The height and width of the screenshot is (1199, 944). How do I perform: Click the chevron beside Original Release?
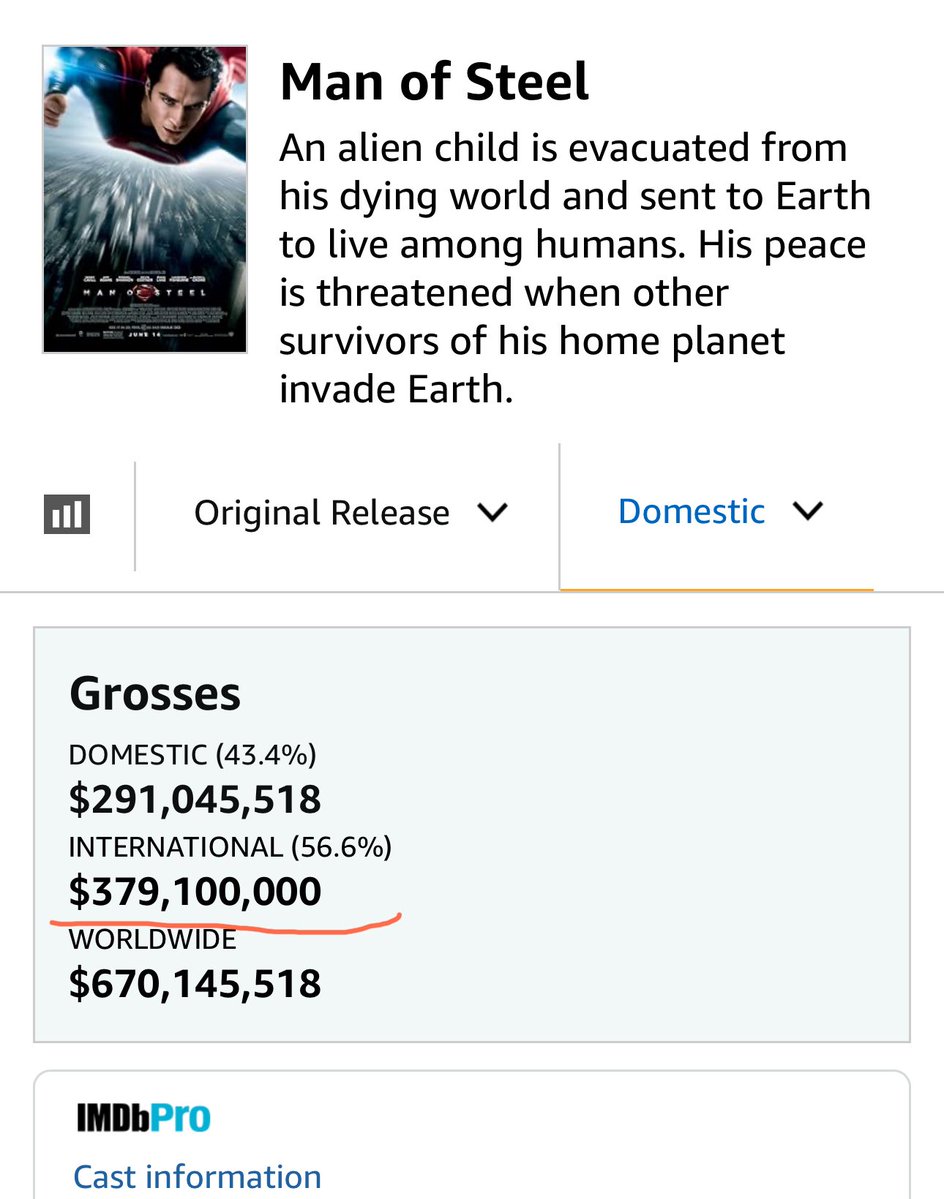(491, 512)
